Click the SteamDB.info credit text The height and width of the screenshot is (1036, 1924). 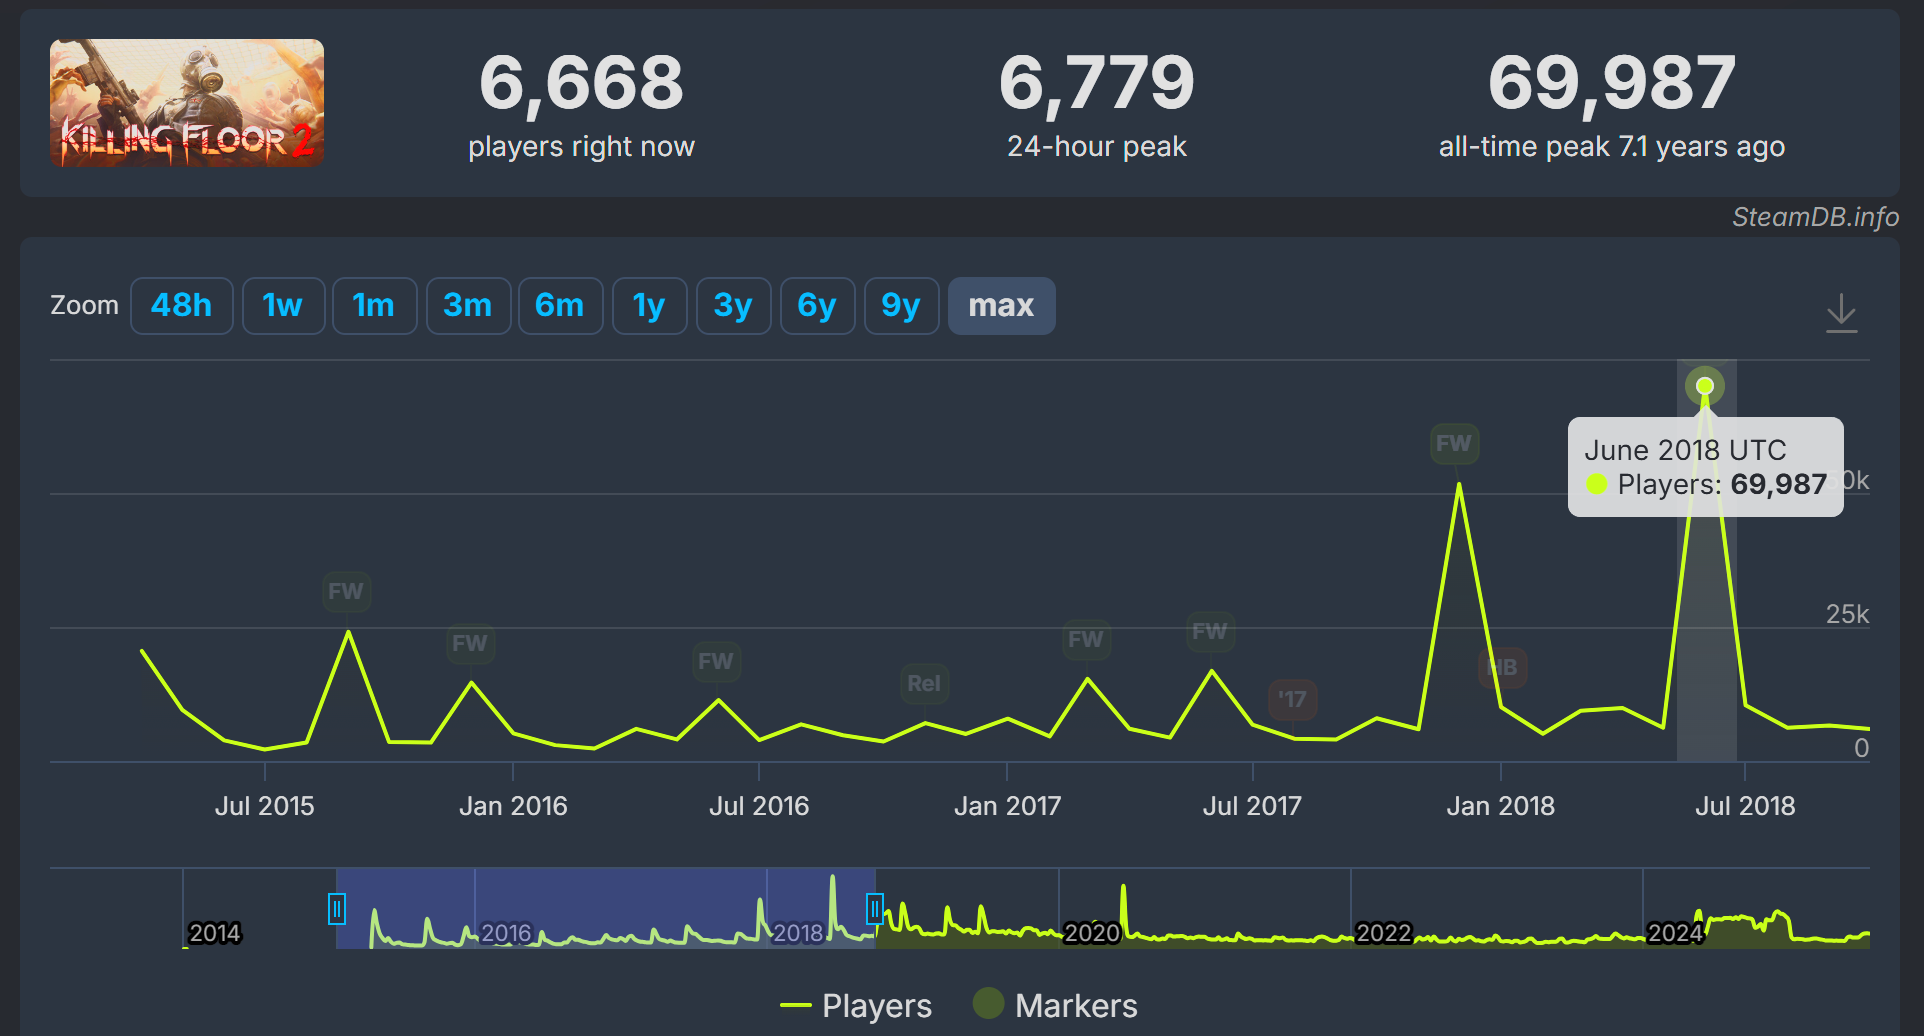[x=1815, y=217]
